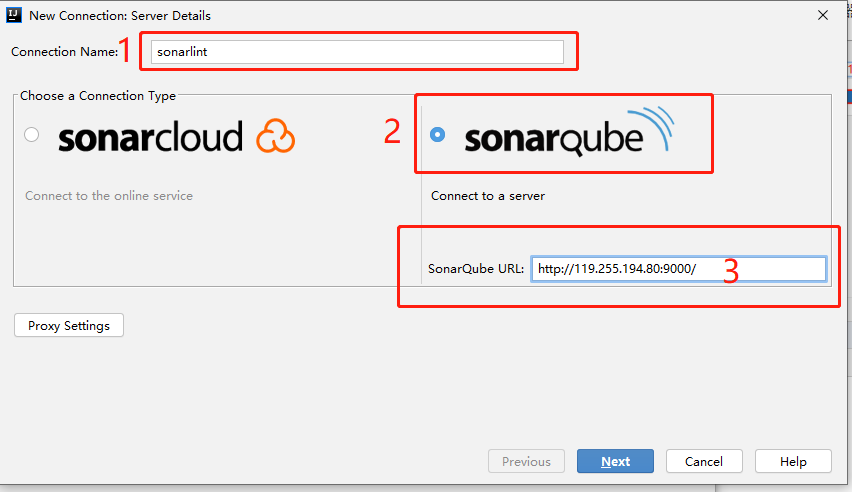Screen dimensions: 852x492
Task: Click the sonarqube logo
Action: [569, 132]
